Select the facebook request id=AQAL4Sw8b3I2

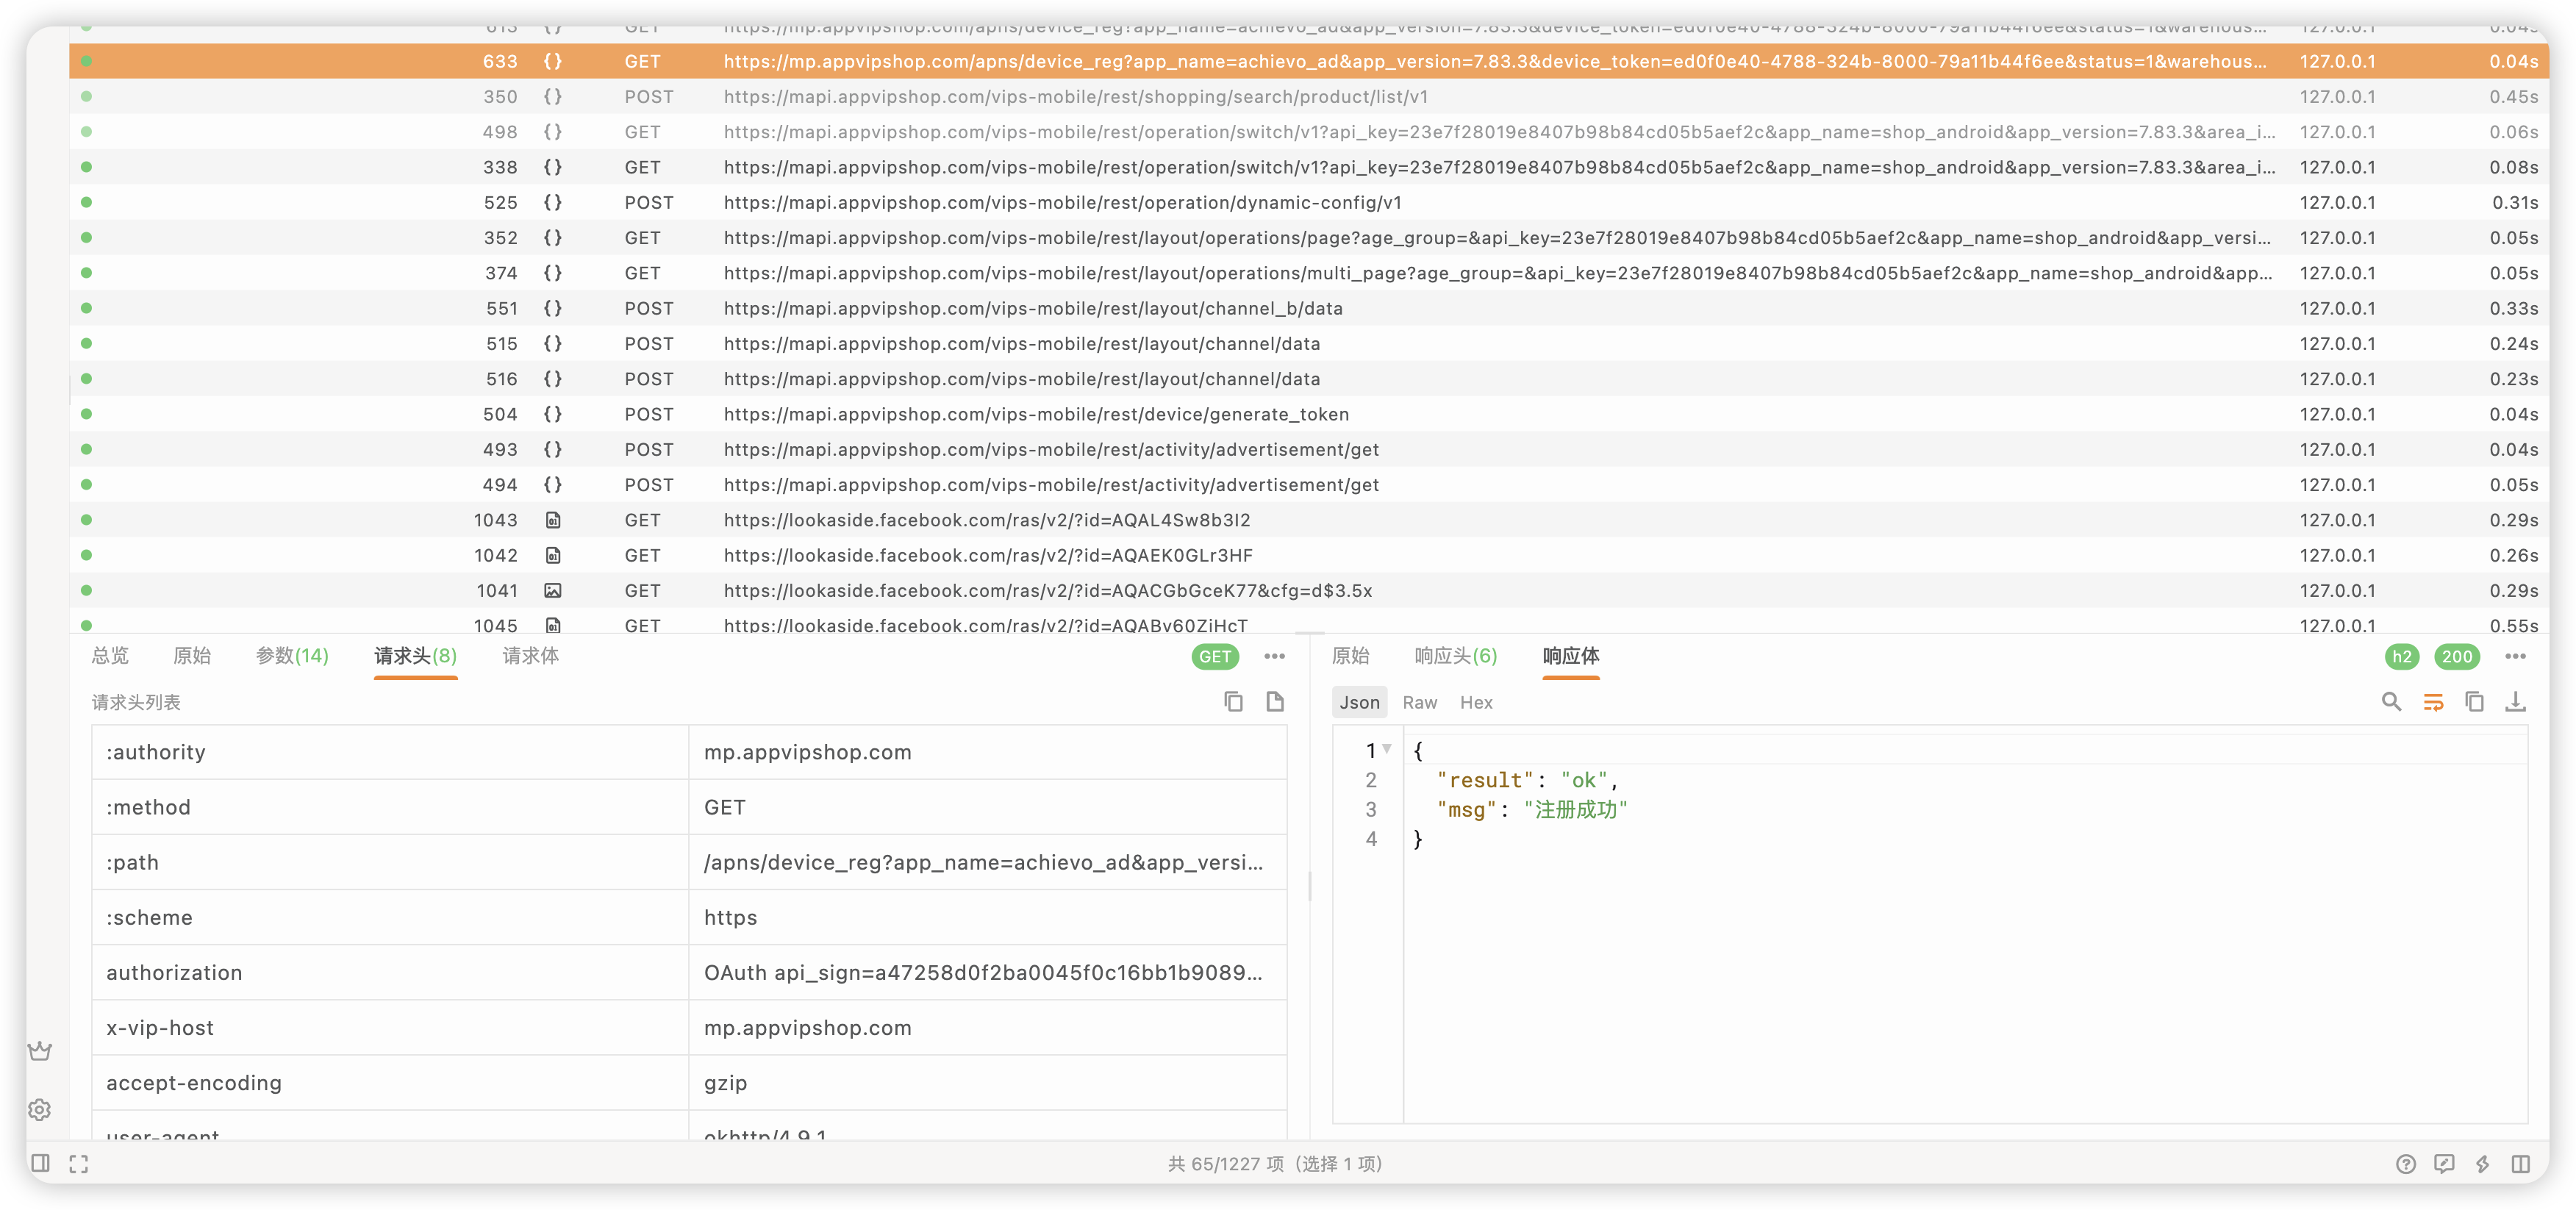1308,520
